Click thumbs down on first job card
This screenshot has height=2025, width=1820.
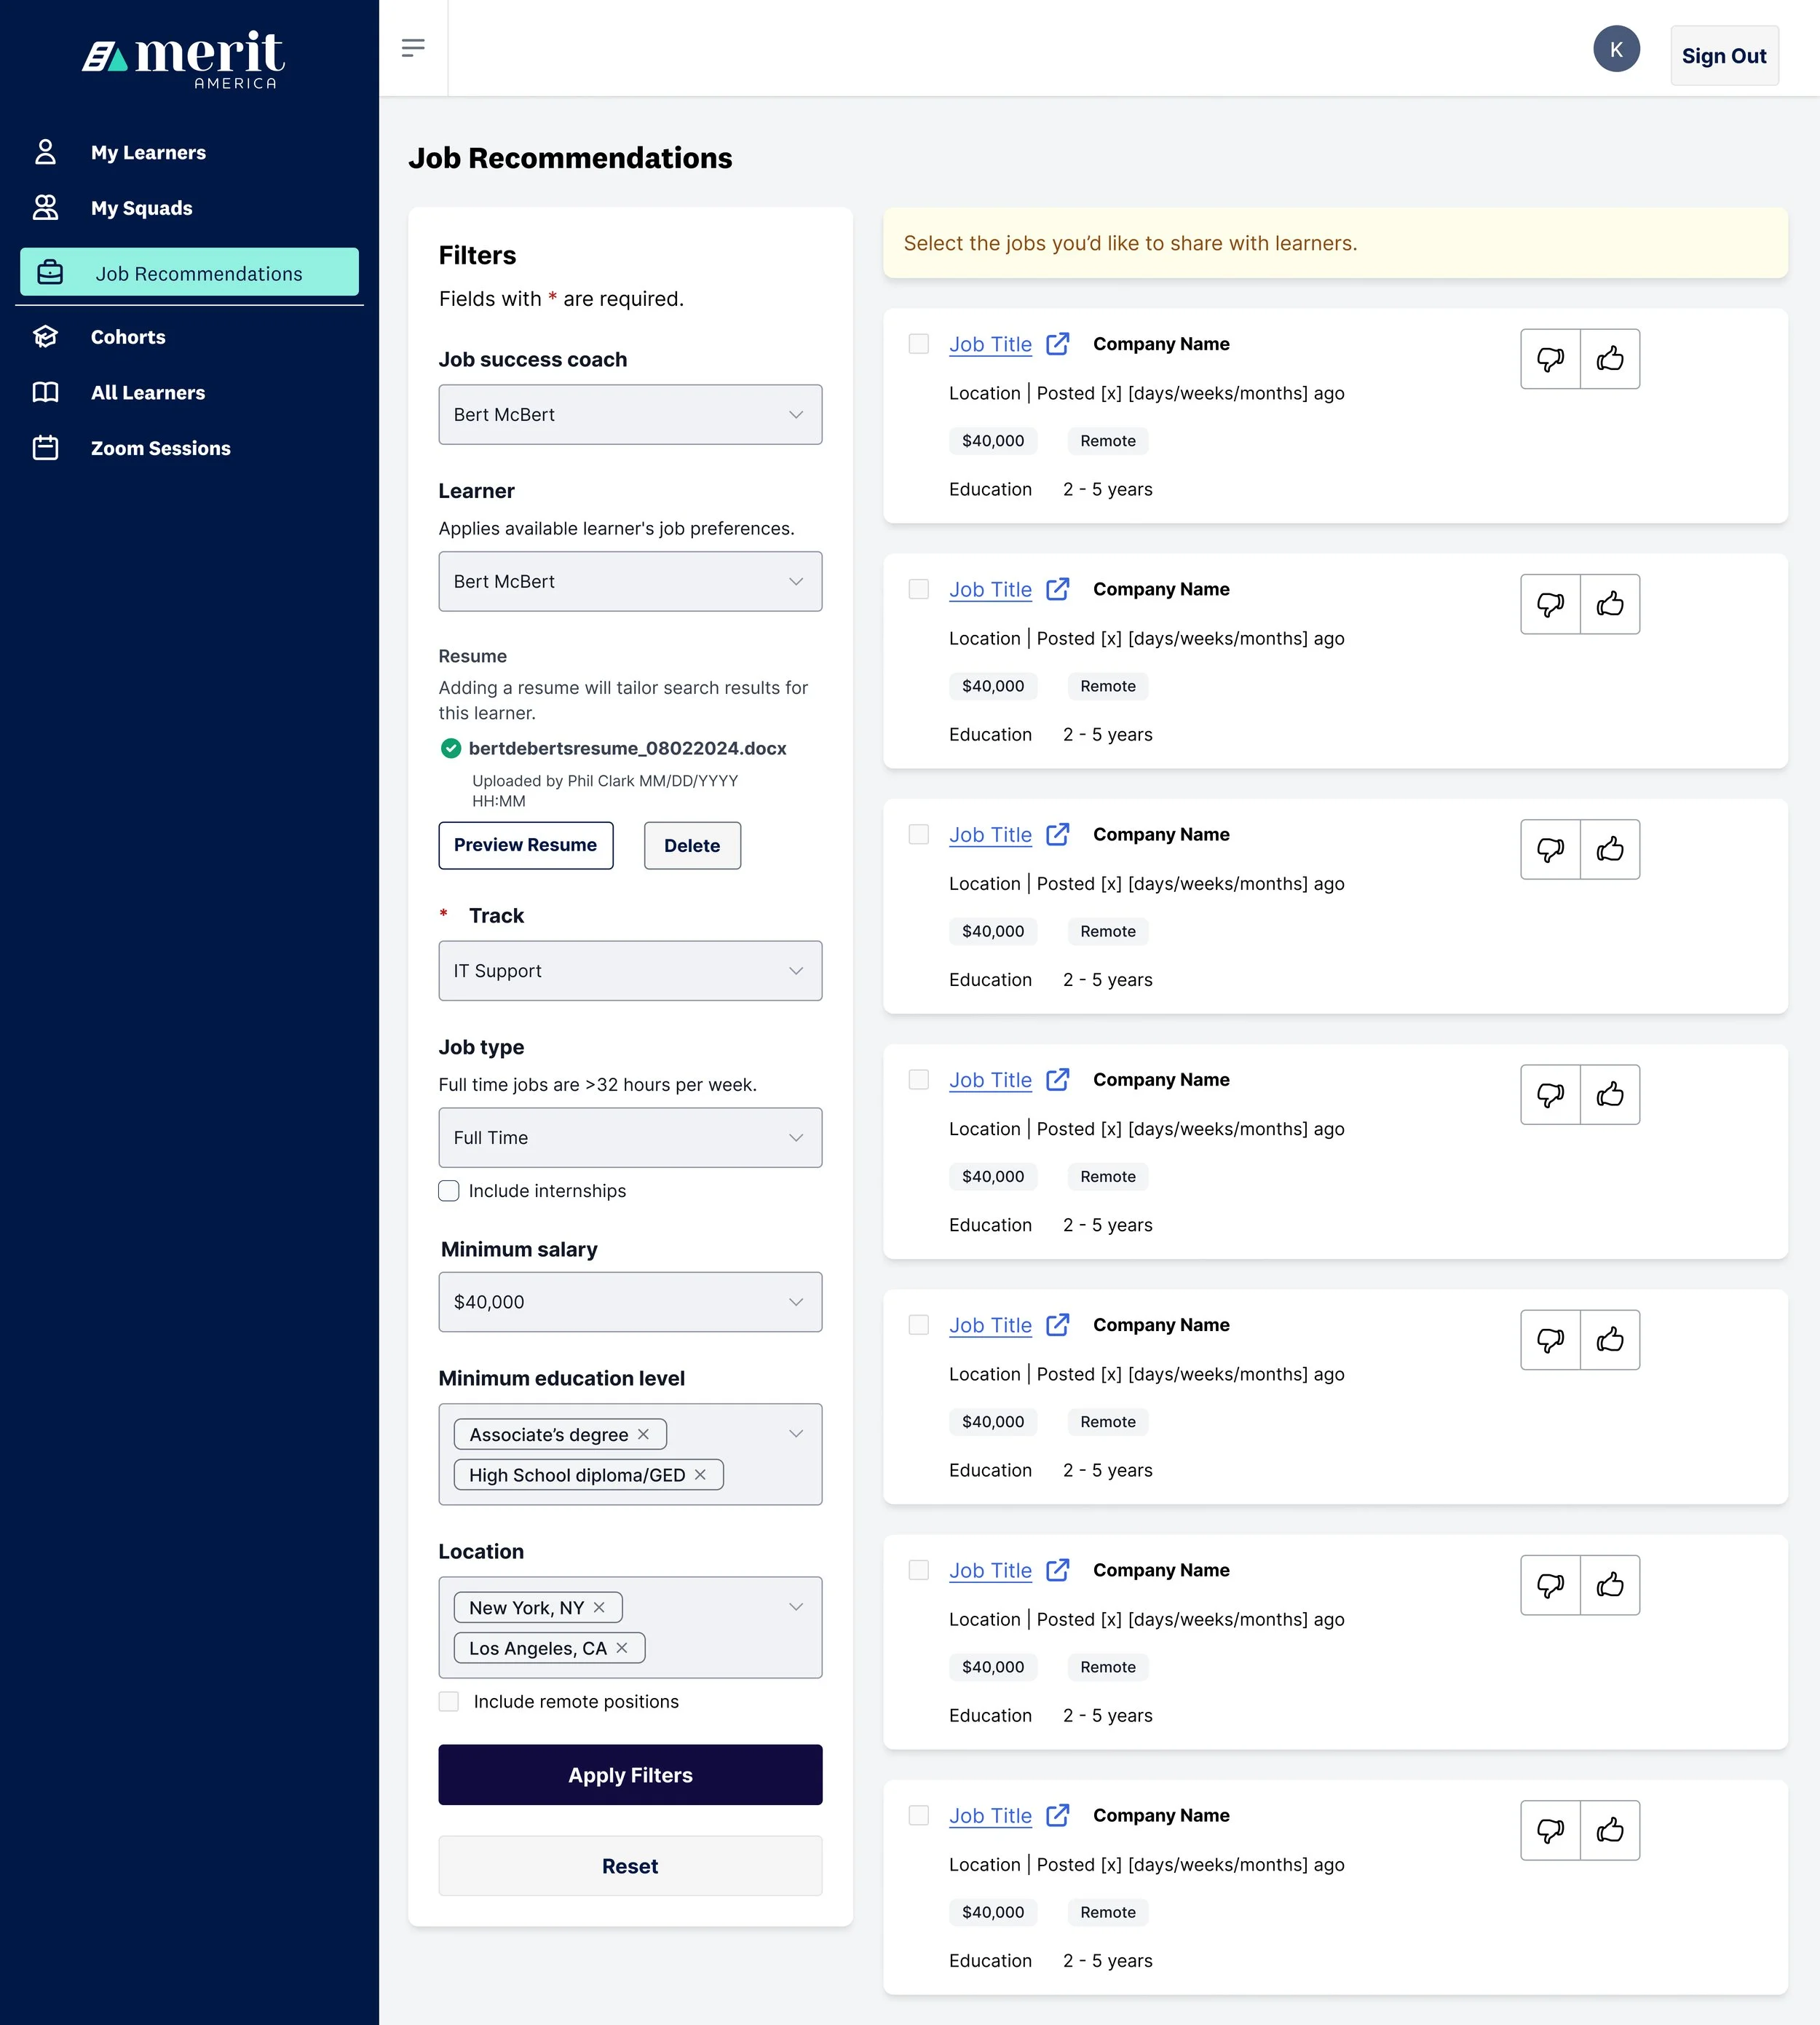1550,359
